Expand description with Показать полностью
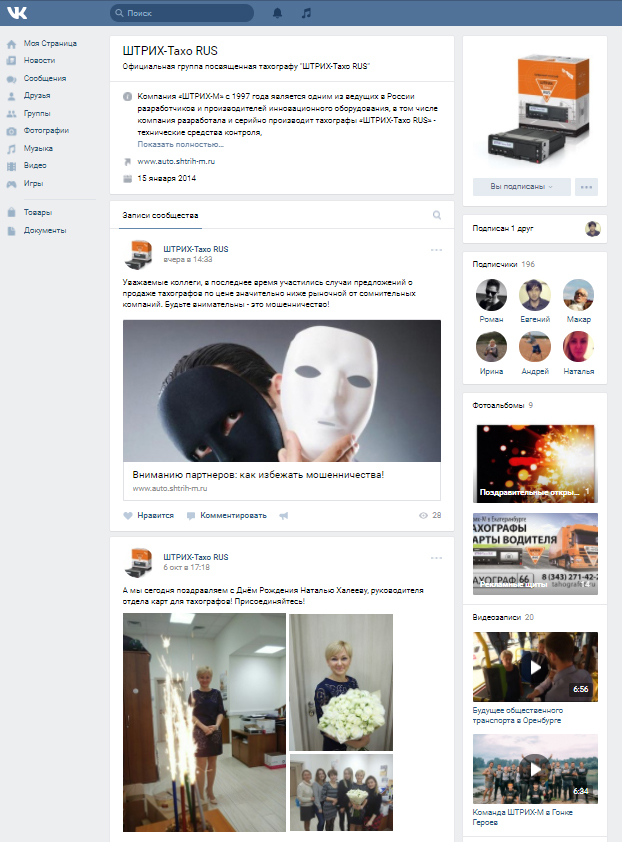622x842 pixels. tap(180, 144)
